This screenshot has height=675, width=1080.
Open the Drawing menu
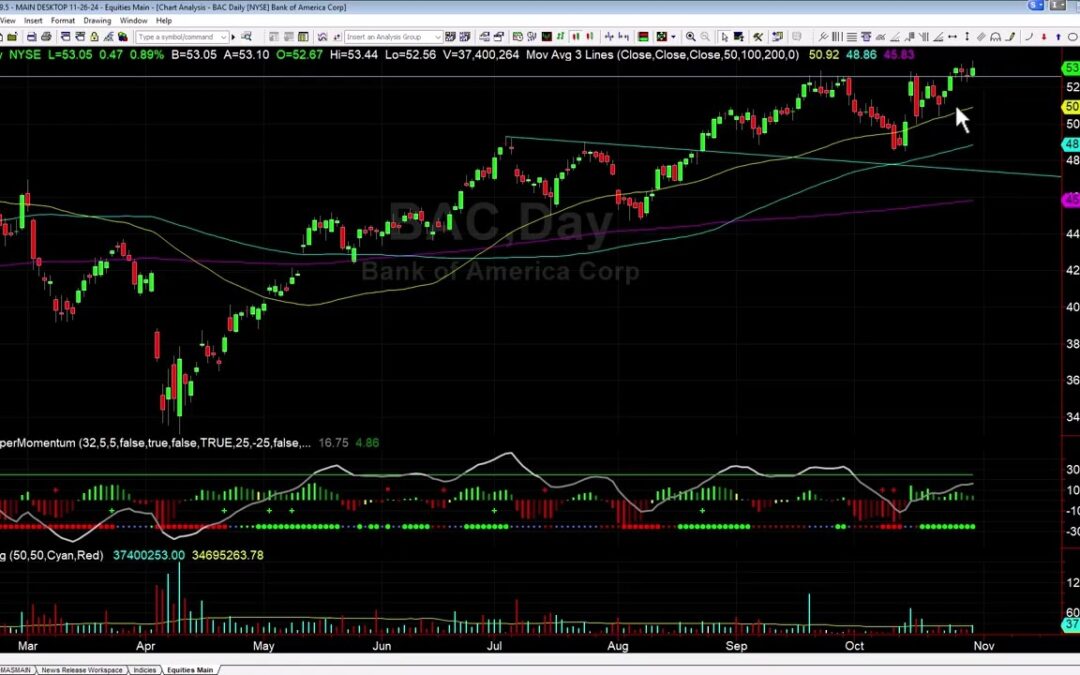coord(97,20)
